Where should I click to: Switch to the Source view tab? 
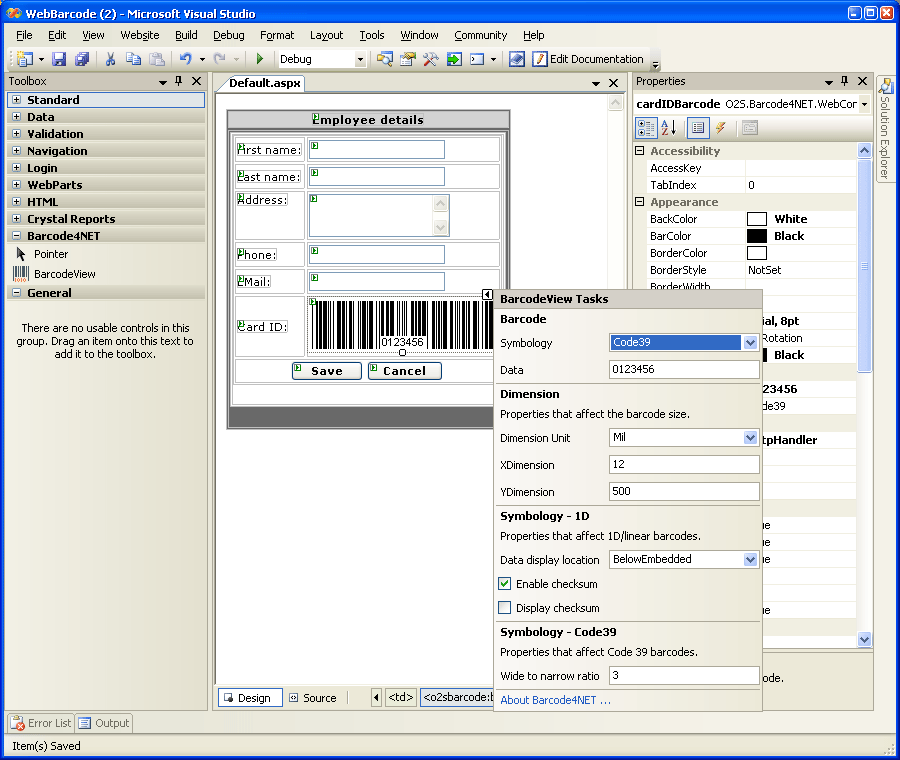[x=312, y=698]
